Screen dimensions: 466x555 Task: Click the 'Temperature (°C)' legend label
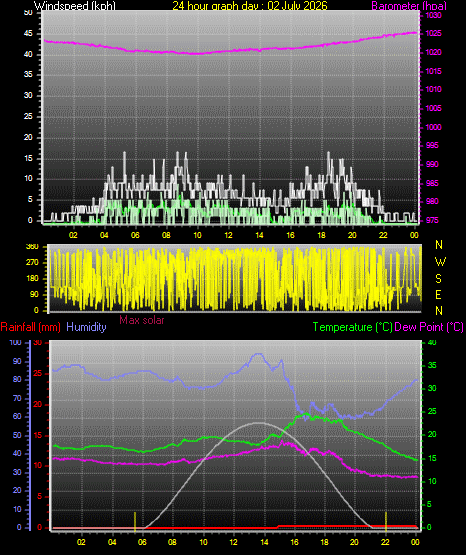[x=352, y=327]
